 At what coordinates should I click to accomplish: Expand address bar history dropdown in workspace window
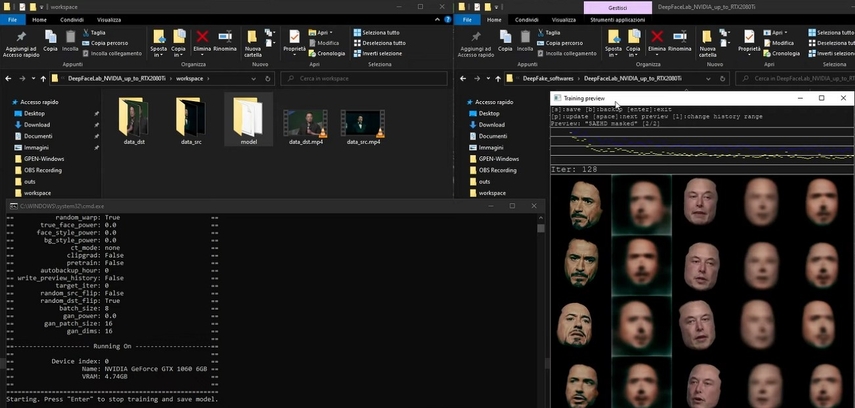[x=254, y=79]
